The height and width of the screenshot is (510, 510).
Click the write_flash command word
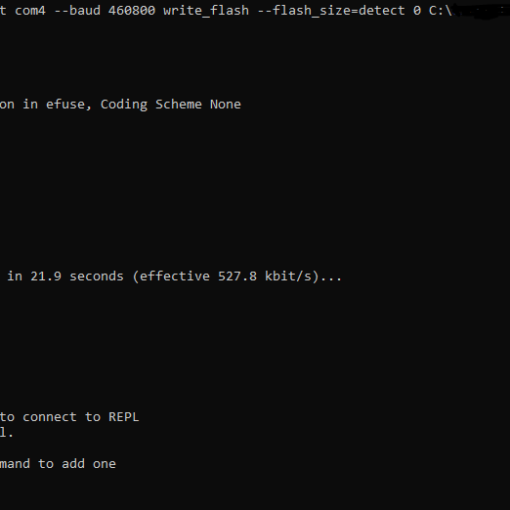[206, 11]
